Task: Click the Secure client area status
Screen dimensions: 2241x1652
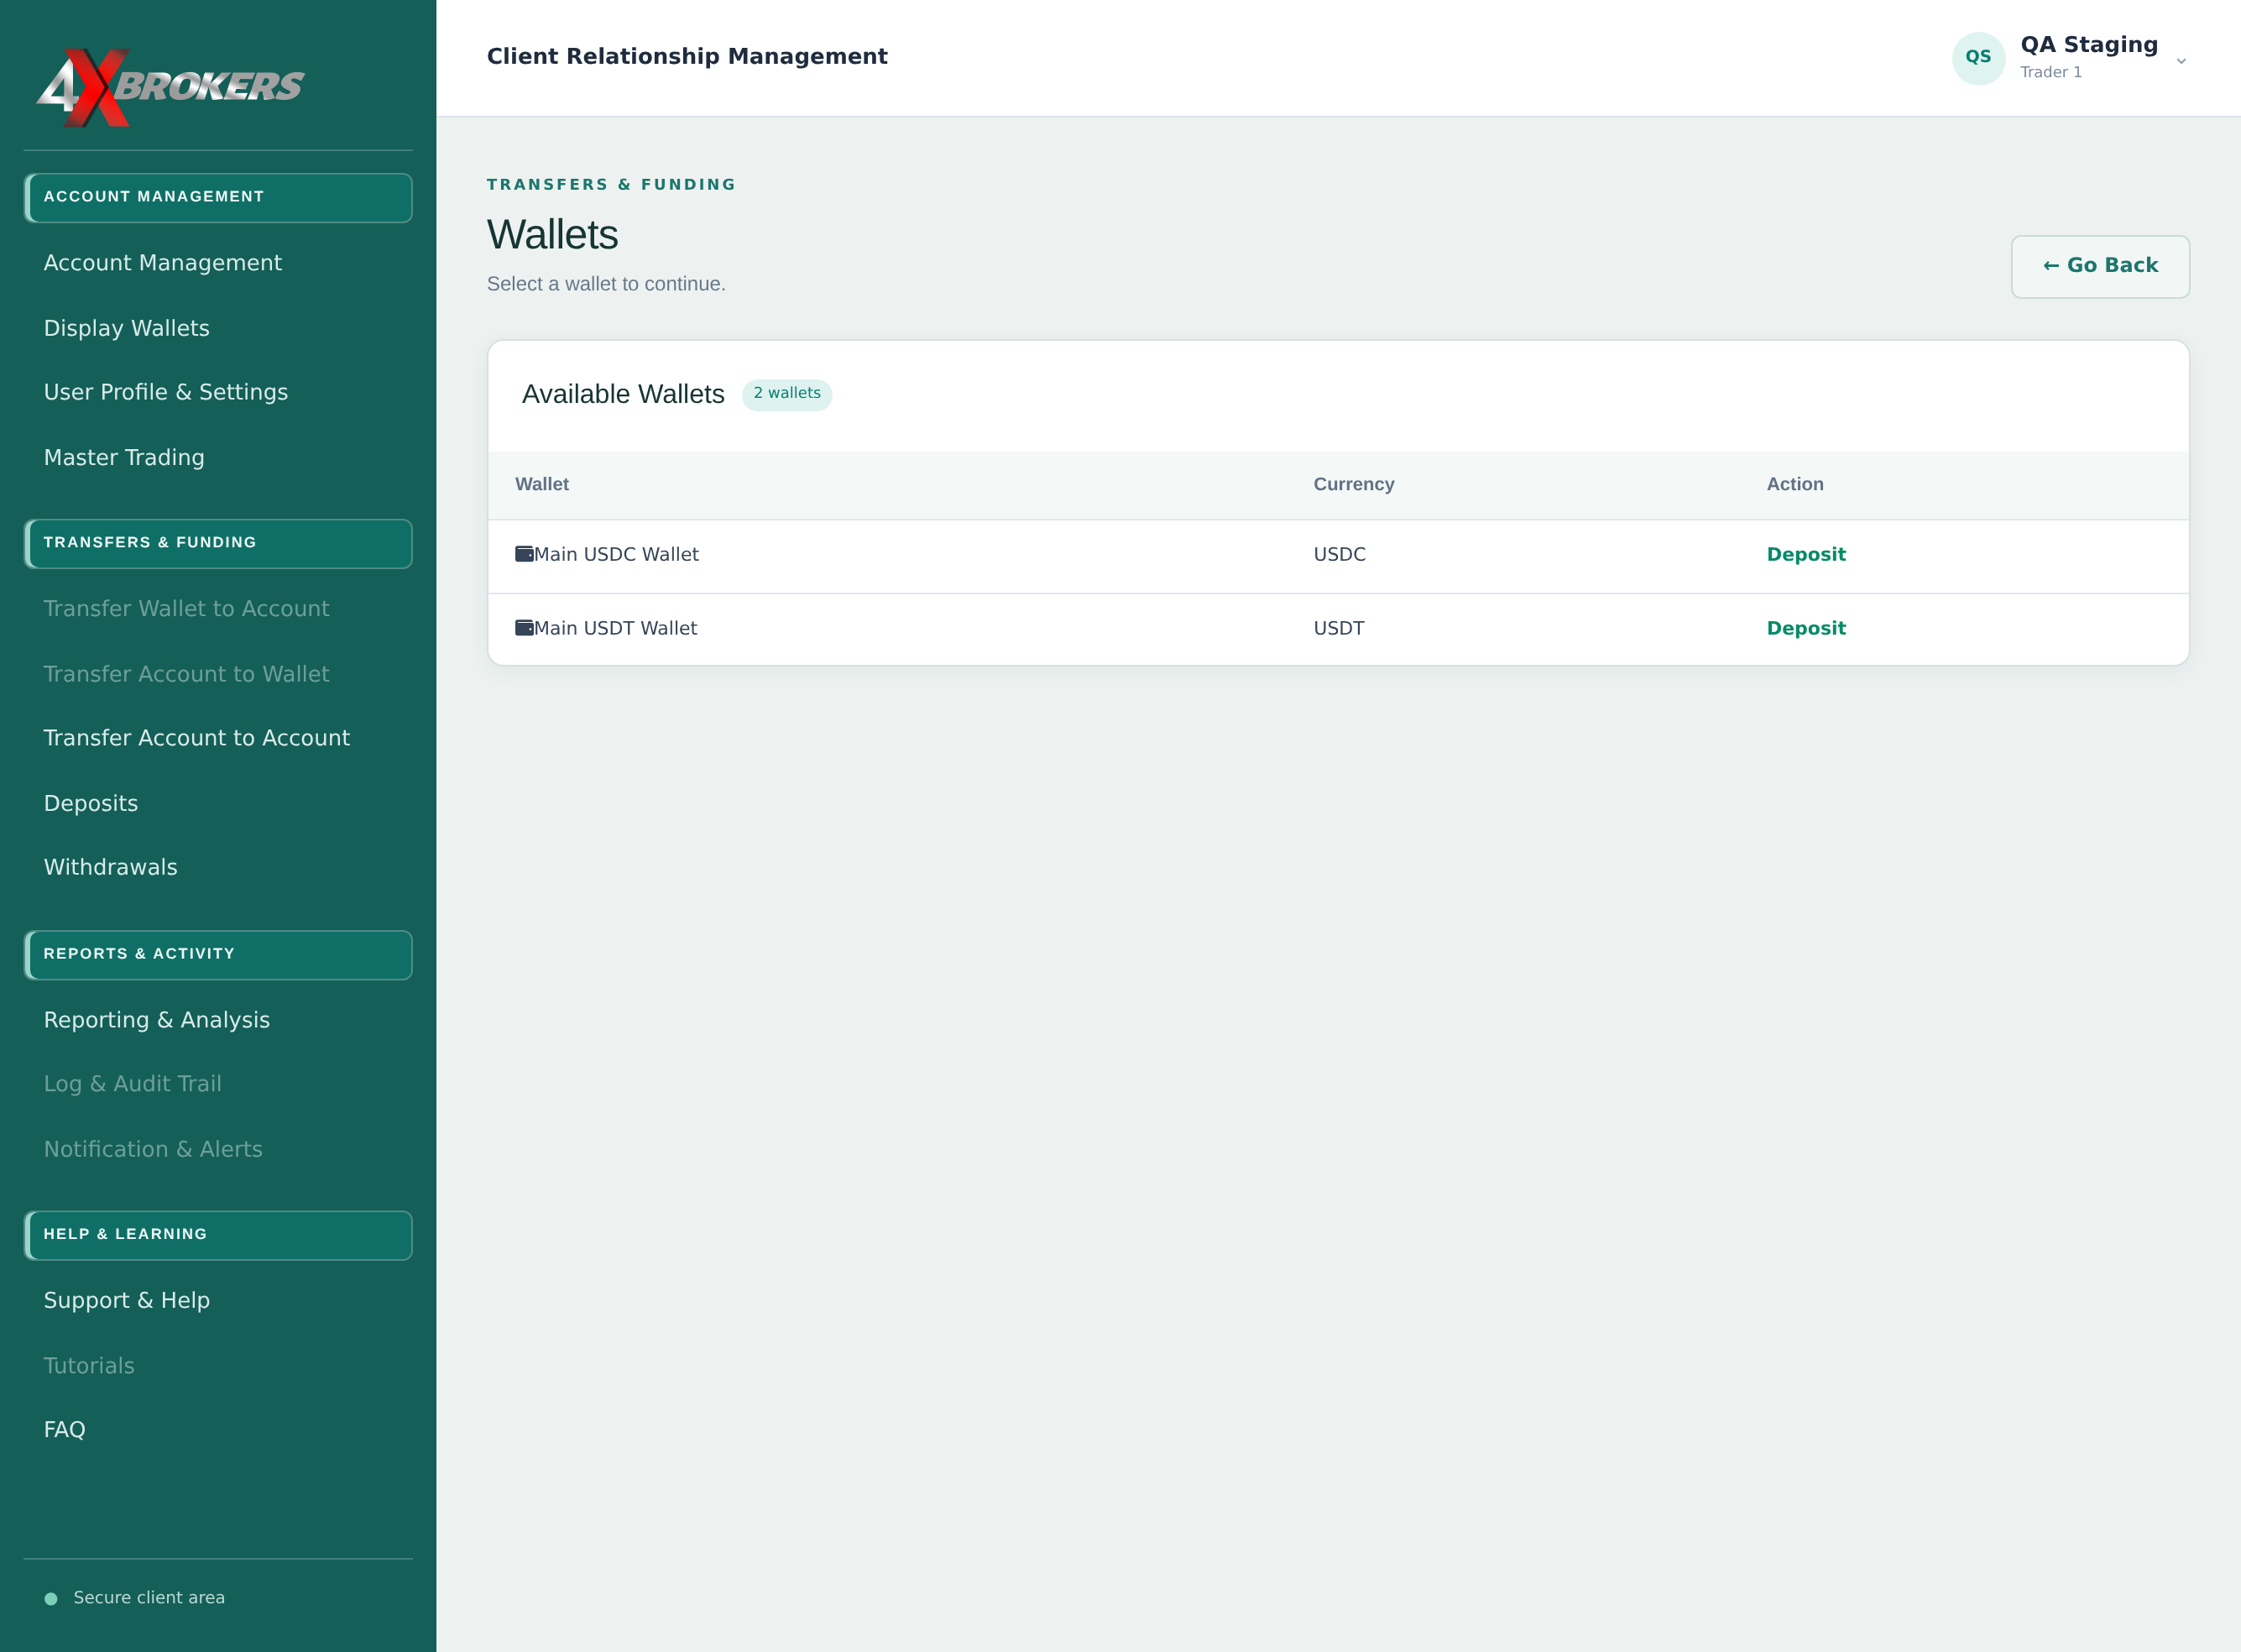Action: tap(135, 1598)
